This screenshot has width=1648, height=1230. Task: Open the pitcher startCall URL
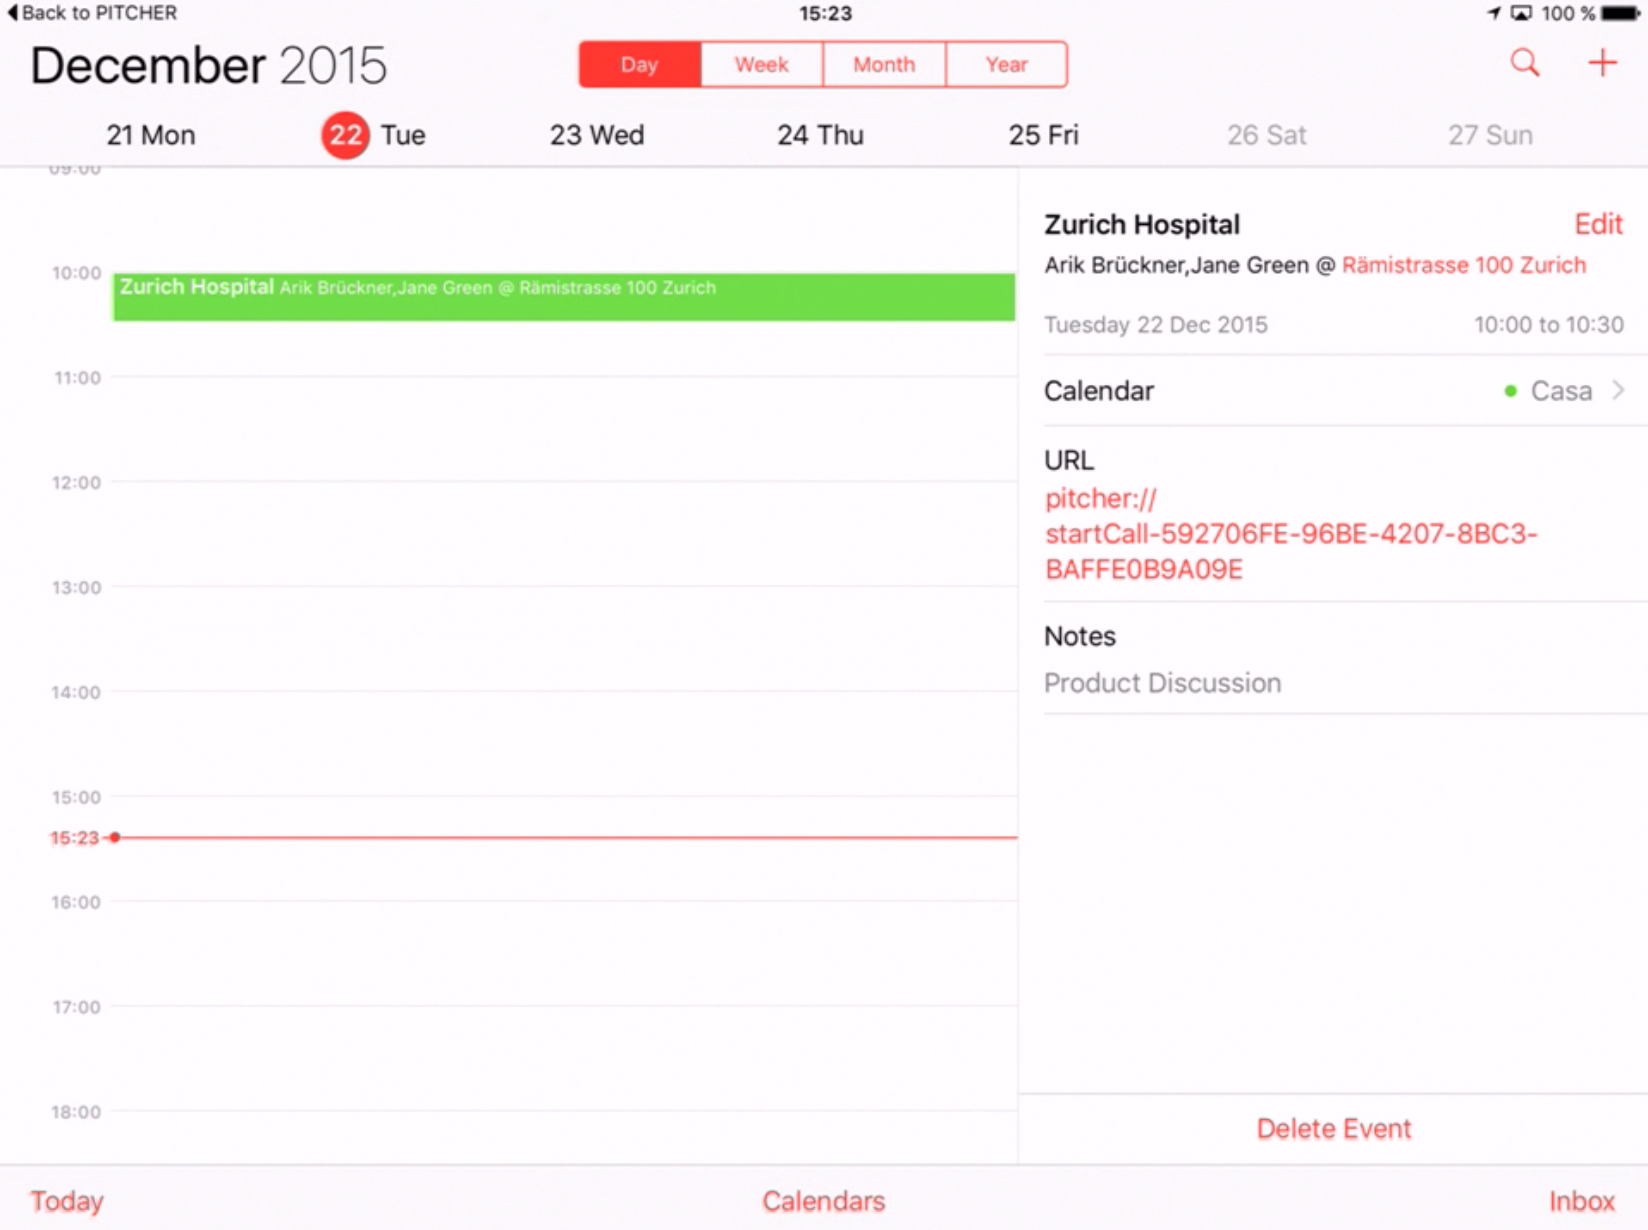(1290, 534)
